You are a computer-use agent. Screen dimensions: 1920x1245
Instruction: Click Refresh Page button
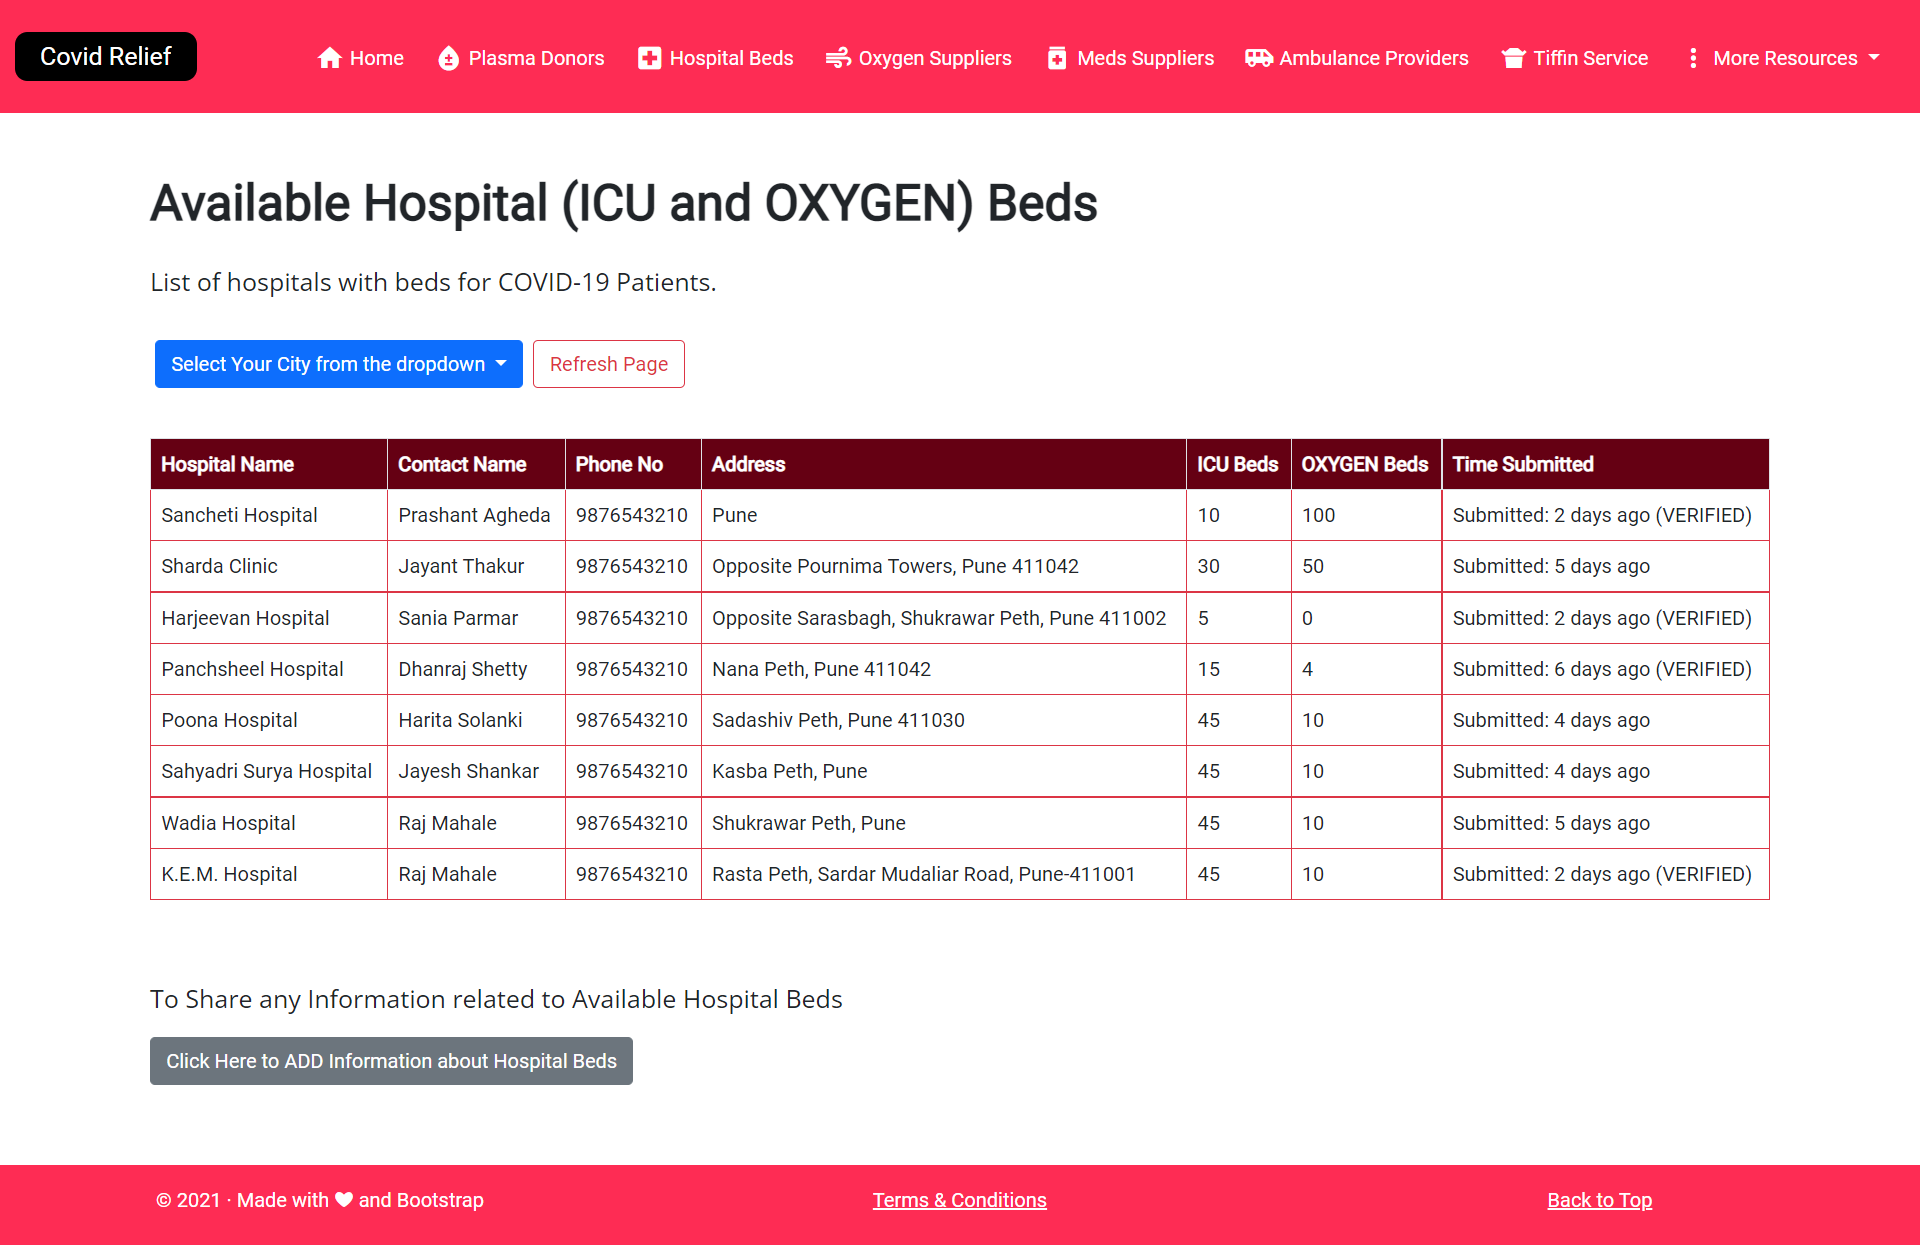coord(608,364)
